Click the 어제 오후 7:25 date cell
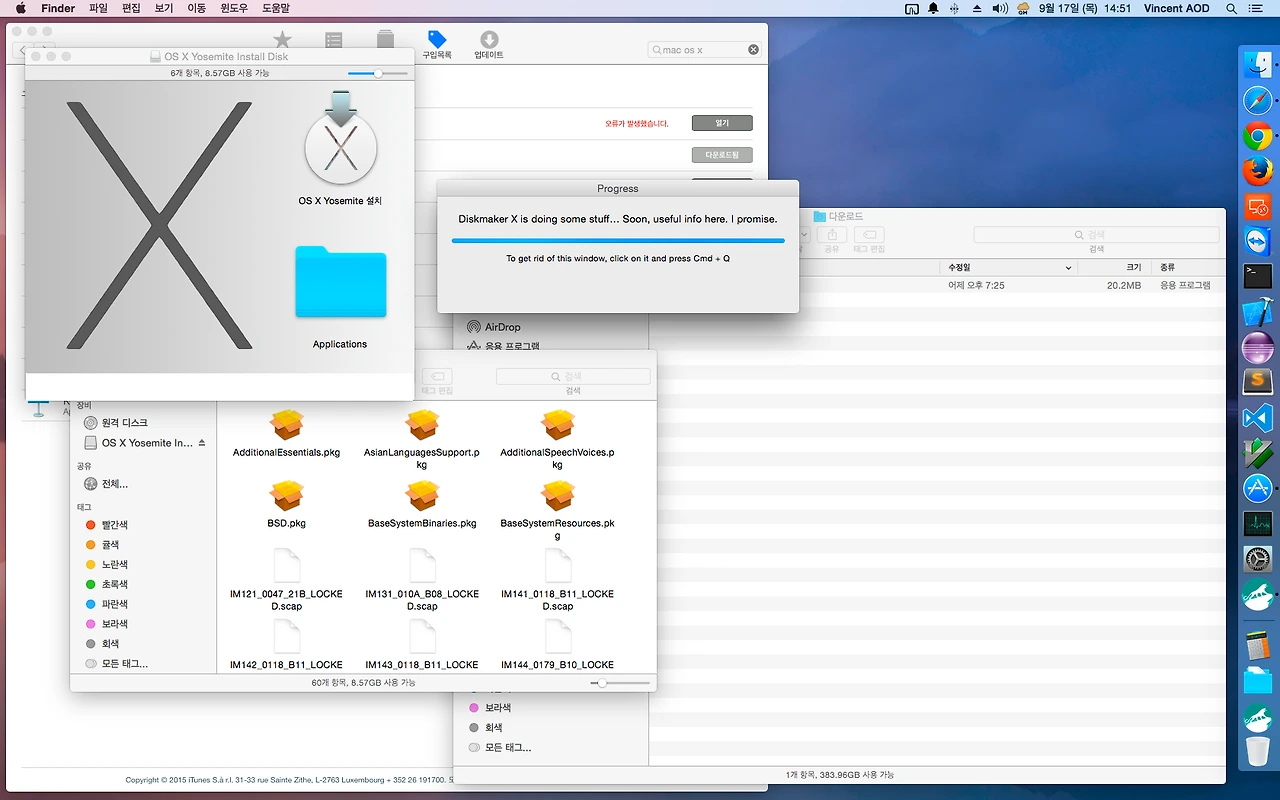The width and height of the screenshot is (1280, 800). coord(976,285)
